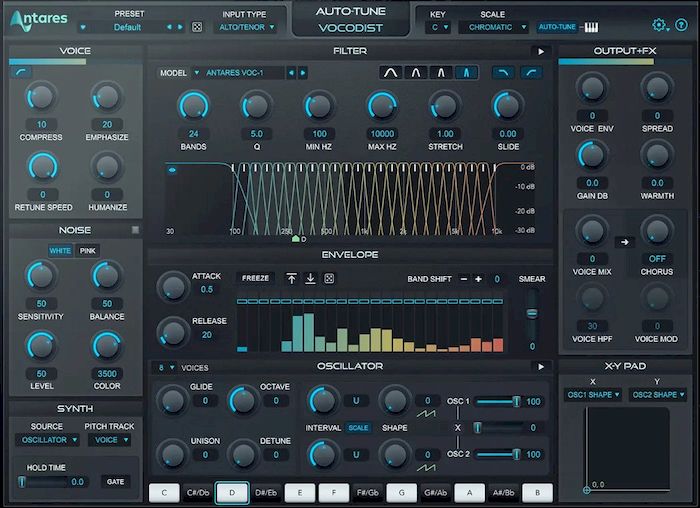The height and width of the screenshot is (508, 700).
Task: Click envelope upload arrow icon
Action: (x=291, y=279)
